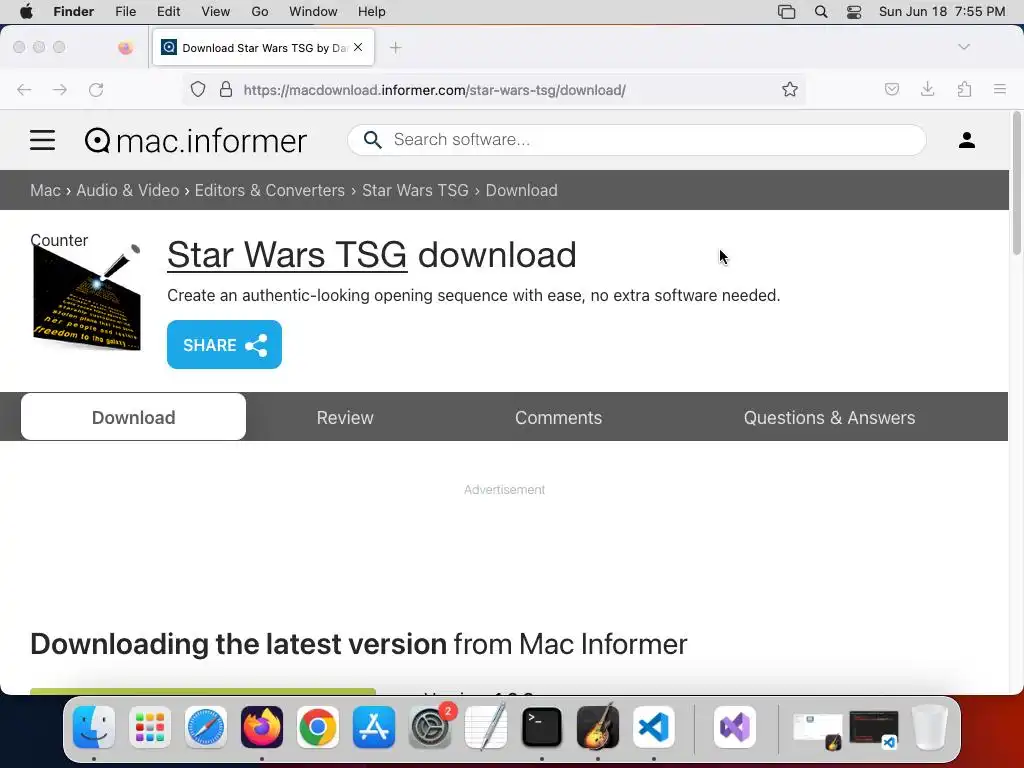
Task: Select the Download page tab
Action: [133, 417]
